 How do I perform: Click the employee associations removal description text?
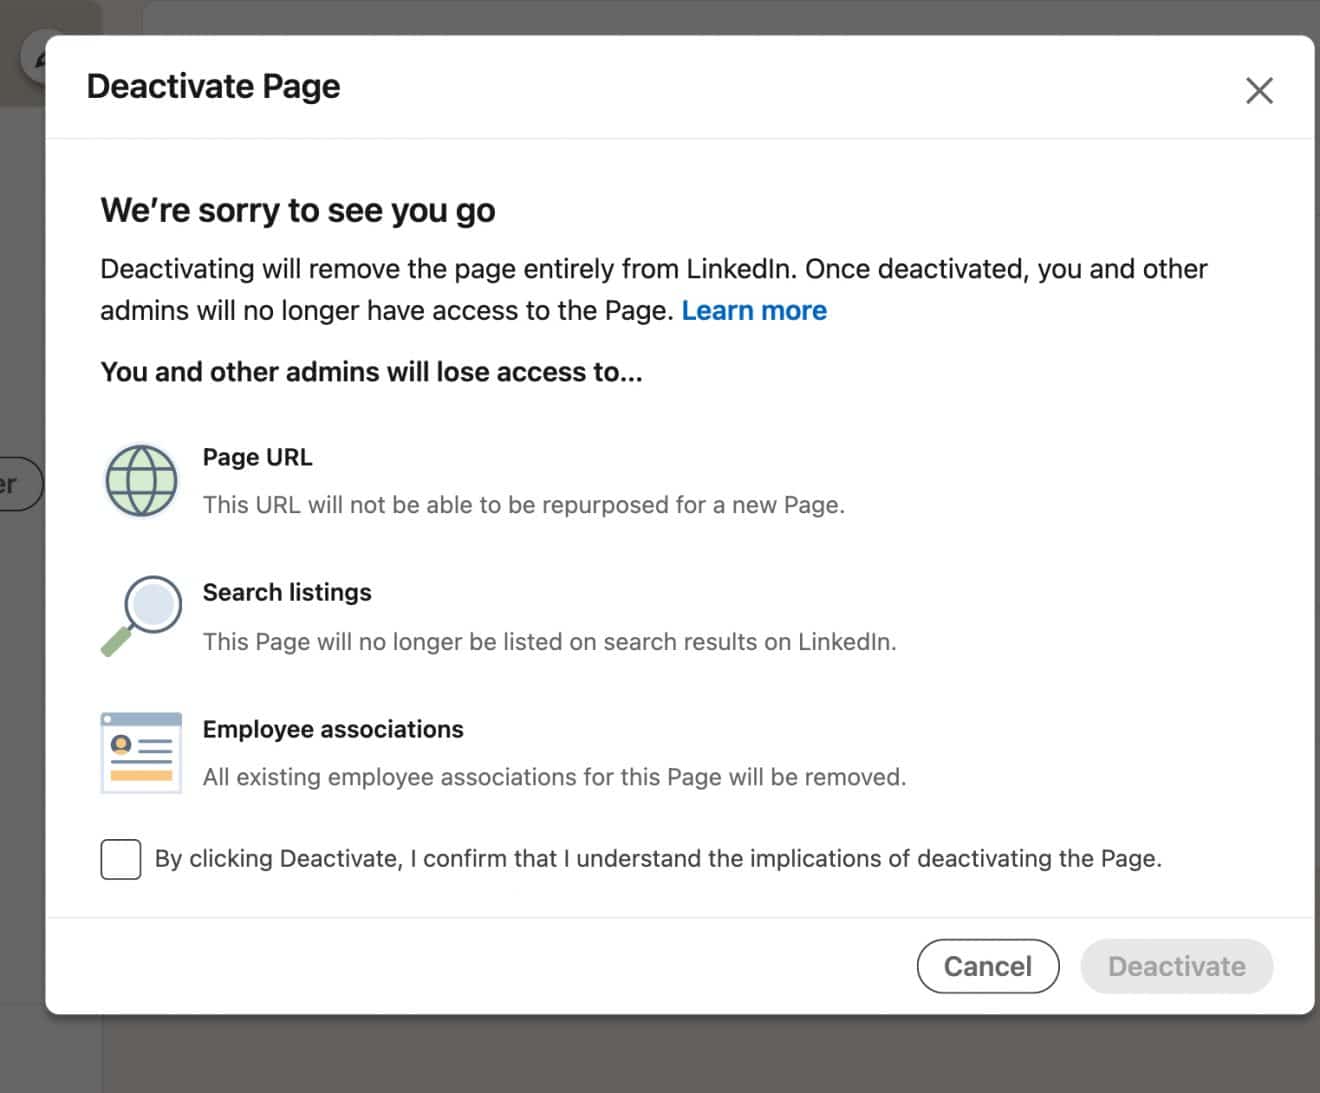[x=554, y=777]
